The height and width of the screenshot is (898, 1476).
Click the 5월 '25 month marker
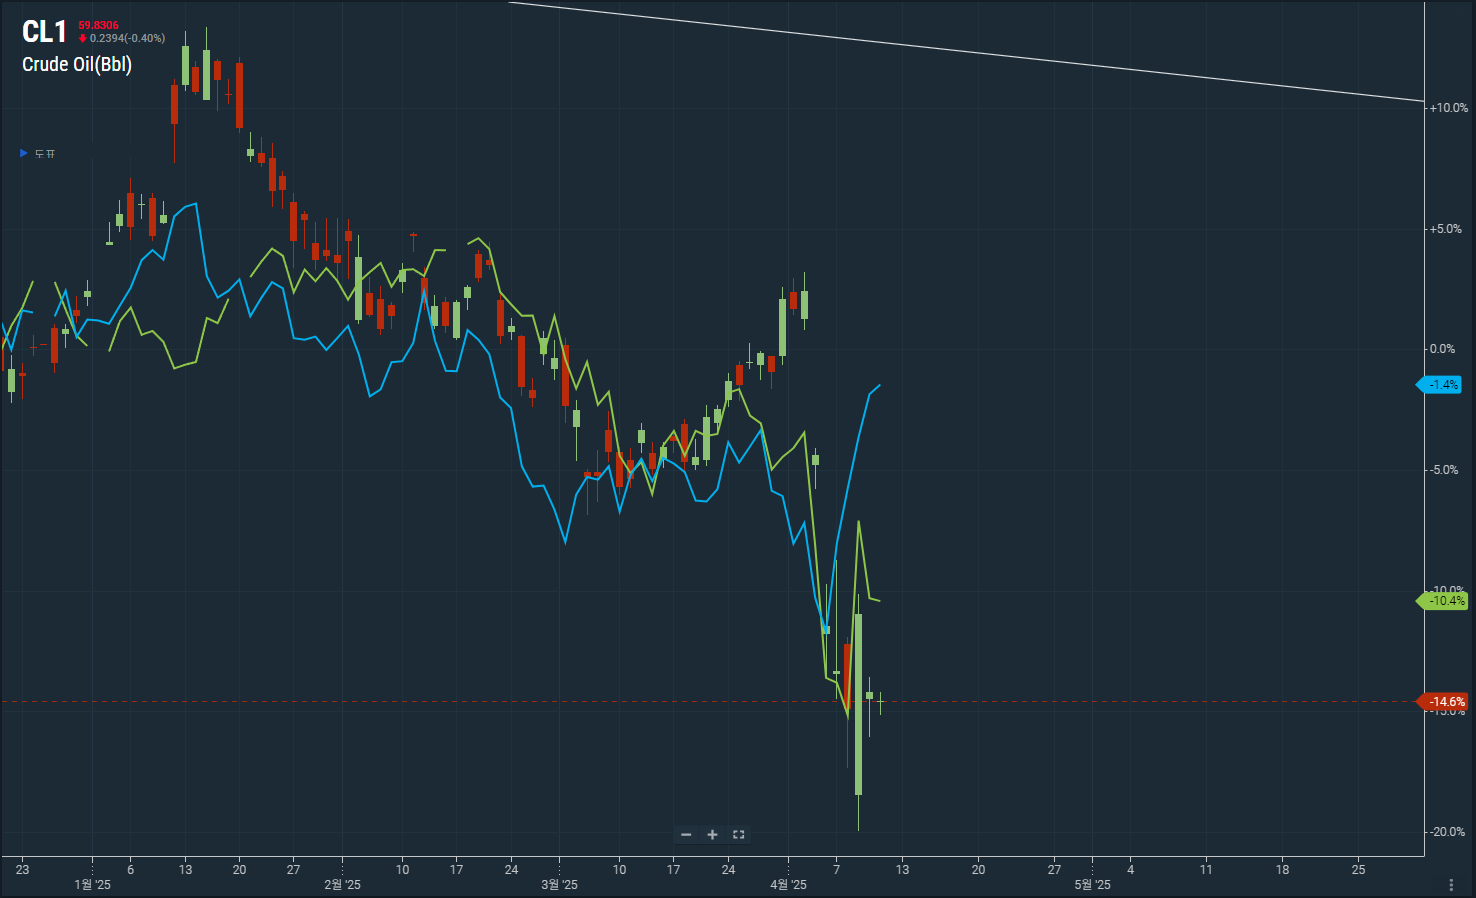tap(1092, 885)
